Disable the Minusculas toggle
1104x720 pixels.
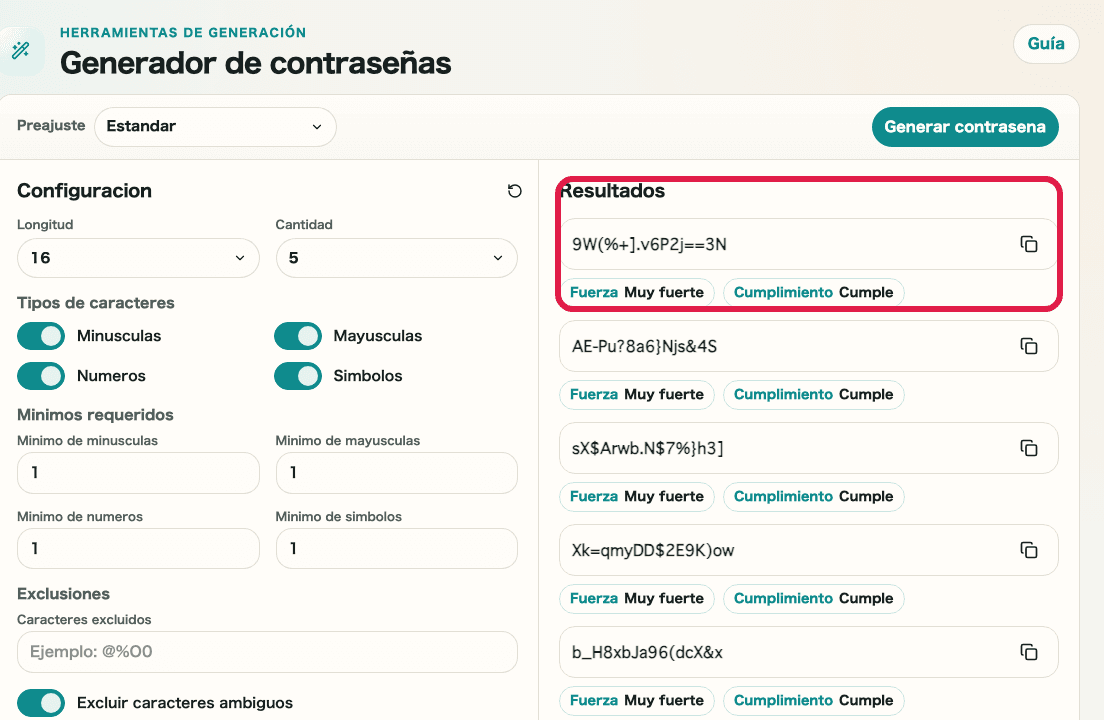tap(41, 336)
